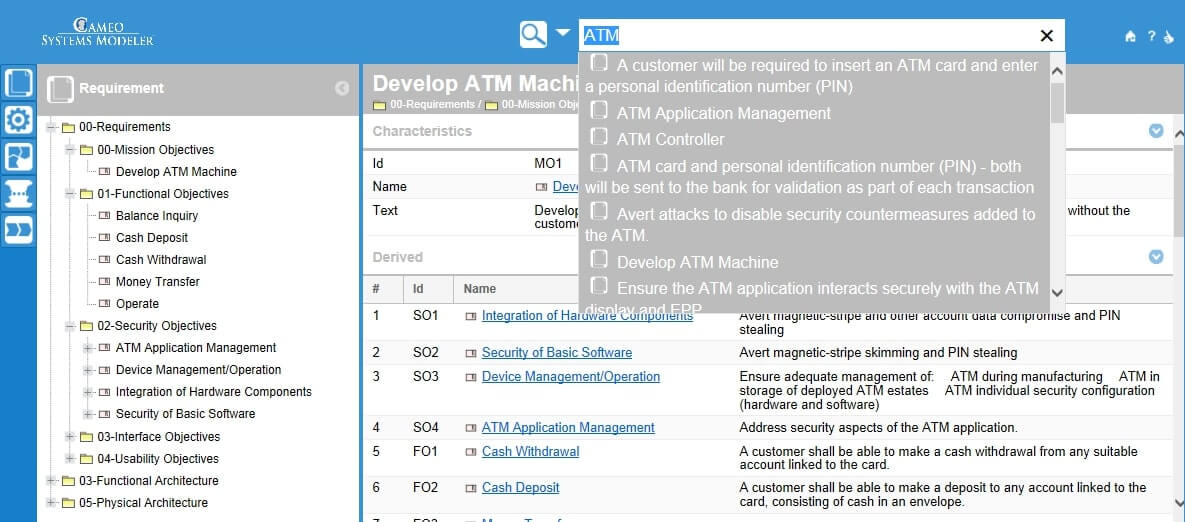Expand Device Management/Operation tree node
The image size is (1185, 522).
tap(88, 370)
